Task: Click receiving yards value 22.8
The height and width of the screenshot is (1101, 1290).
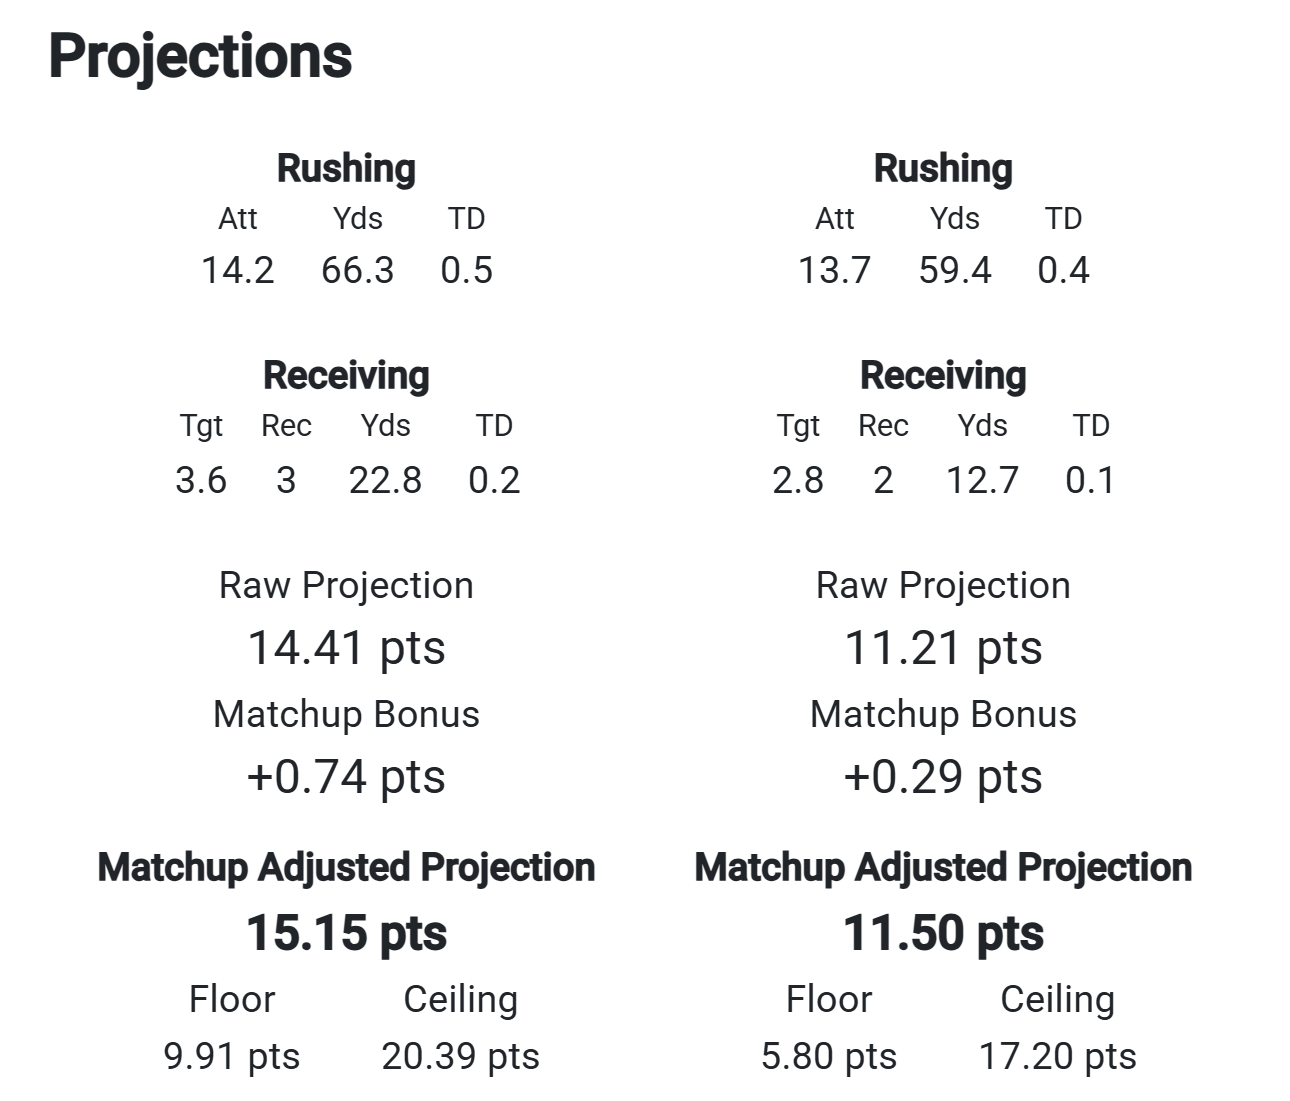Action: [x=386, y=480]
